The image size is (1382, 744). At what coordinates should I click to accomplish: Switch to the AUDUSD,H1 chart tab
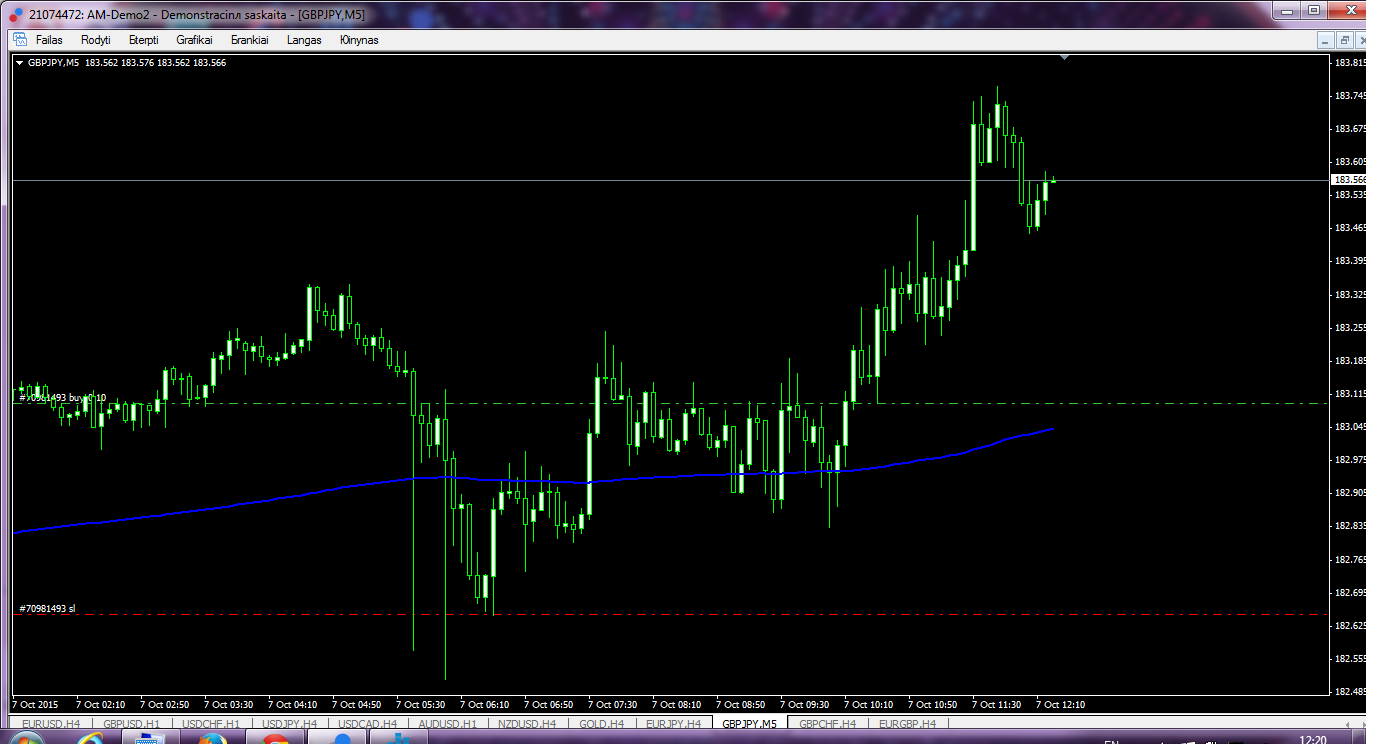pos(447,724)
